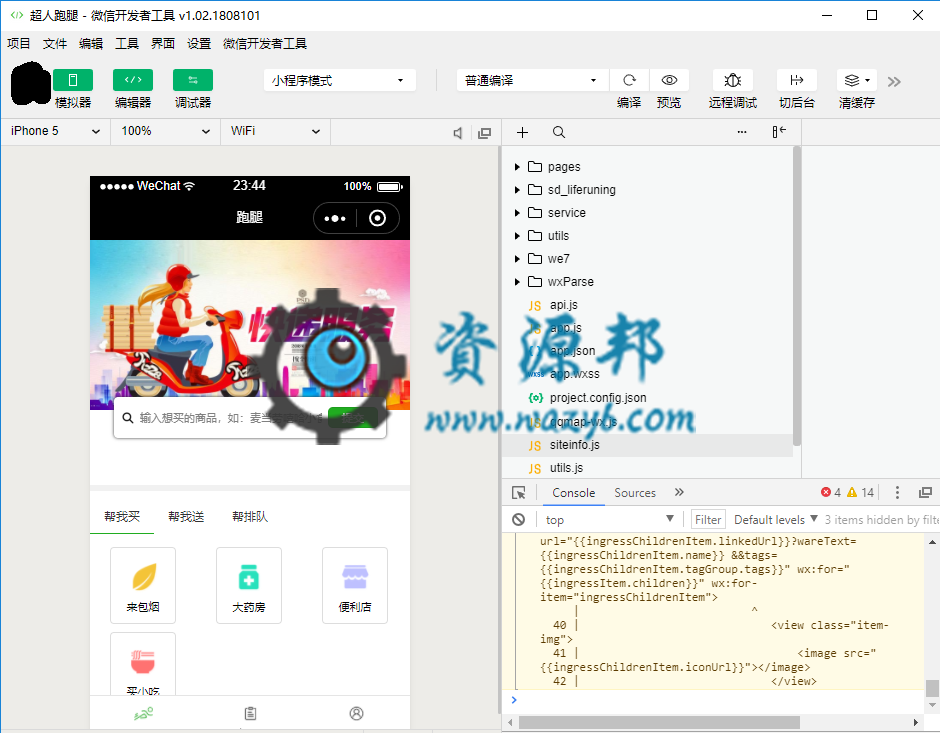Open the profile user tab icon

coord(356,713)
